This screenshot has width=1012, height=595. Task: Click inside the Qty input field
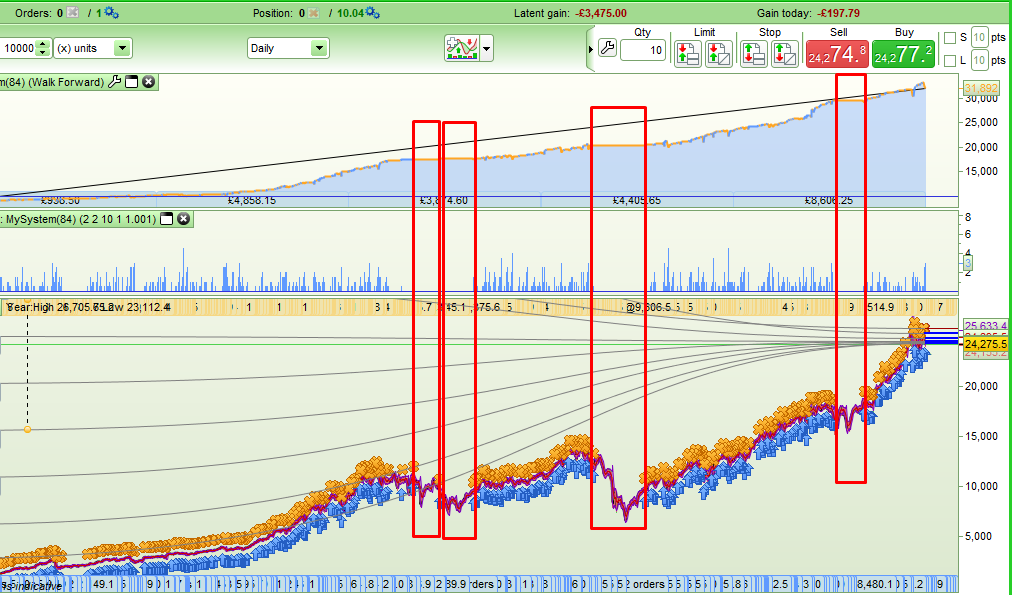coord(642,50)
